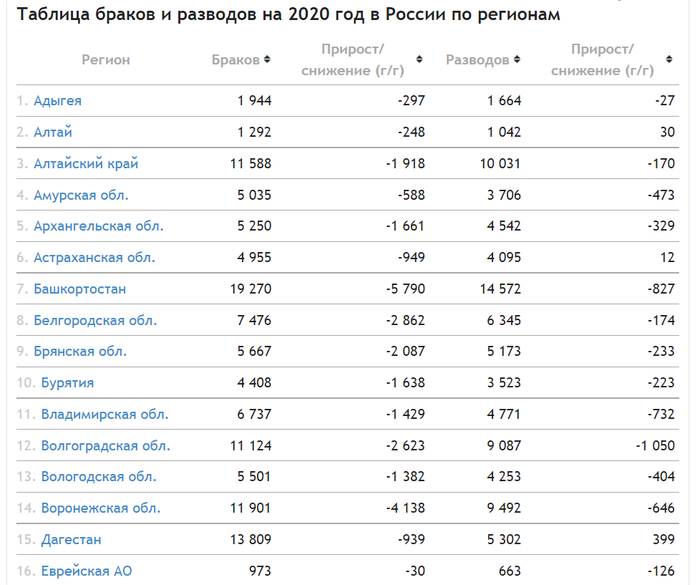Sort table by Браков column arrows
This screenshot has height=585, width=700.
267,59
